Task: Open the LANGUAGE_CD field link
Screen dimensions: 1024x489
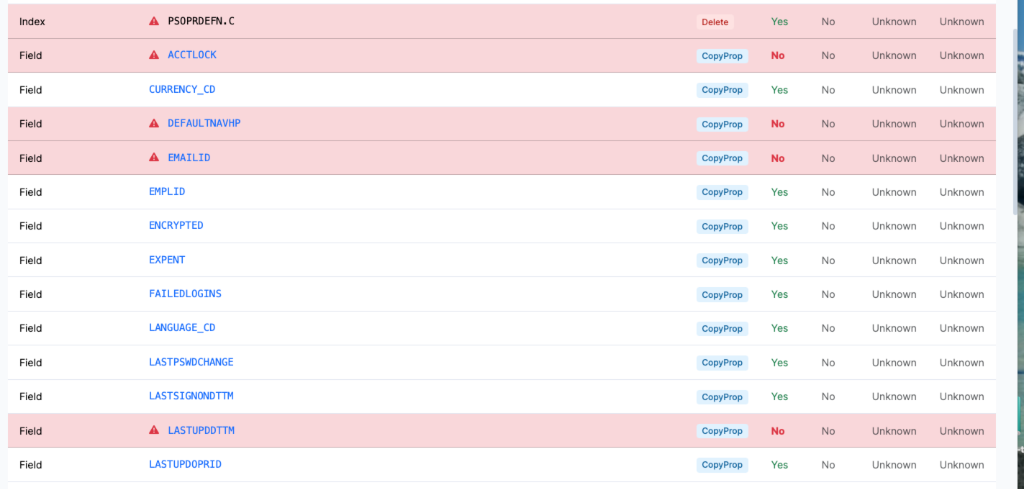Action: click(x=182, y=328)
